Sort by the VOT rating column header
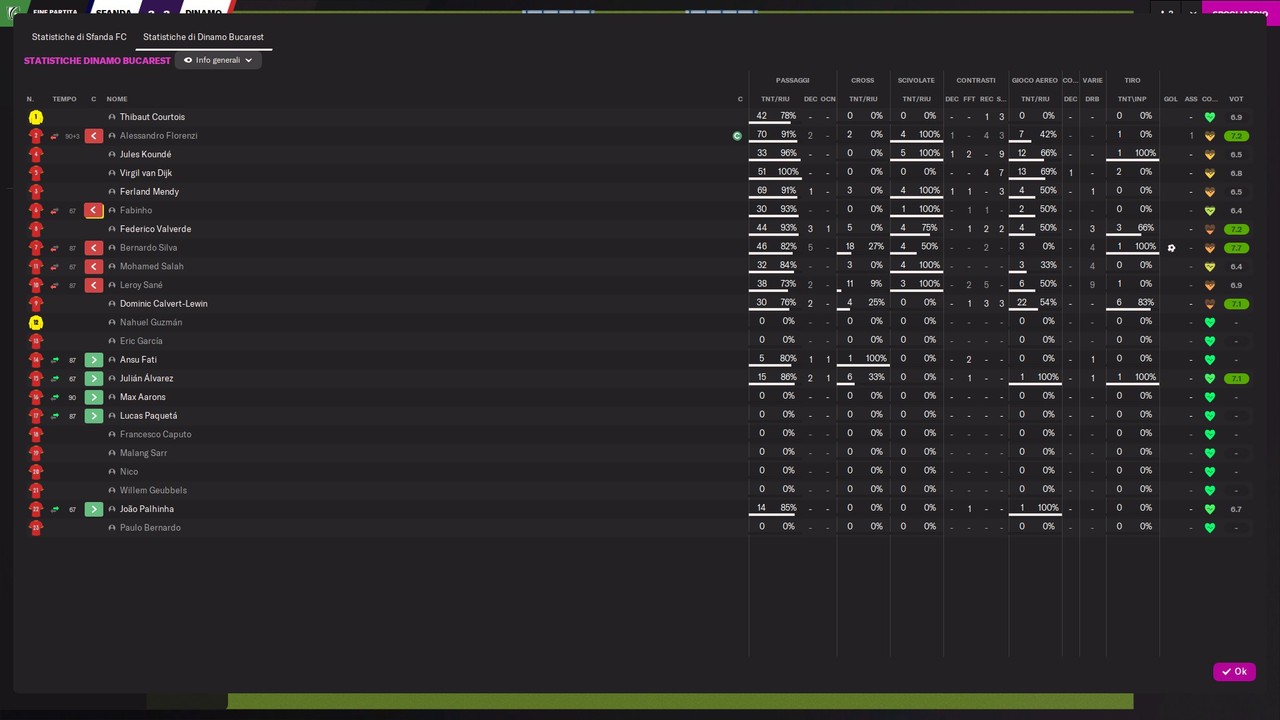The height and width of the screenshot is (720, 1280). point(1236,99)
